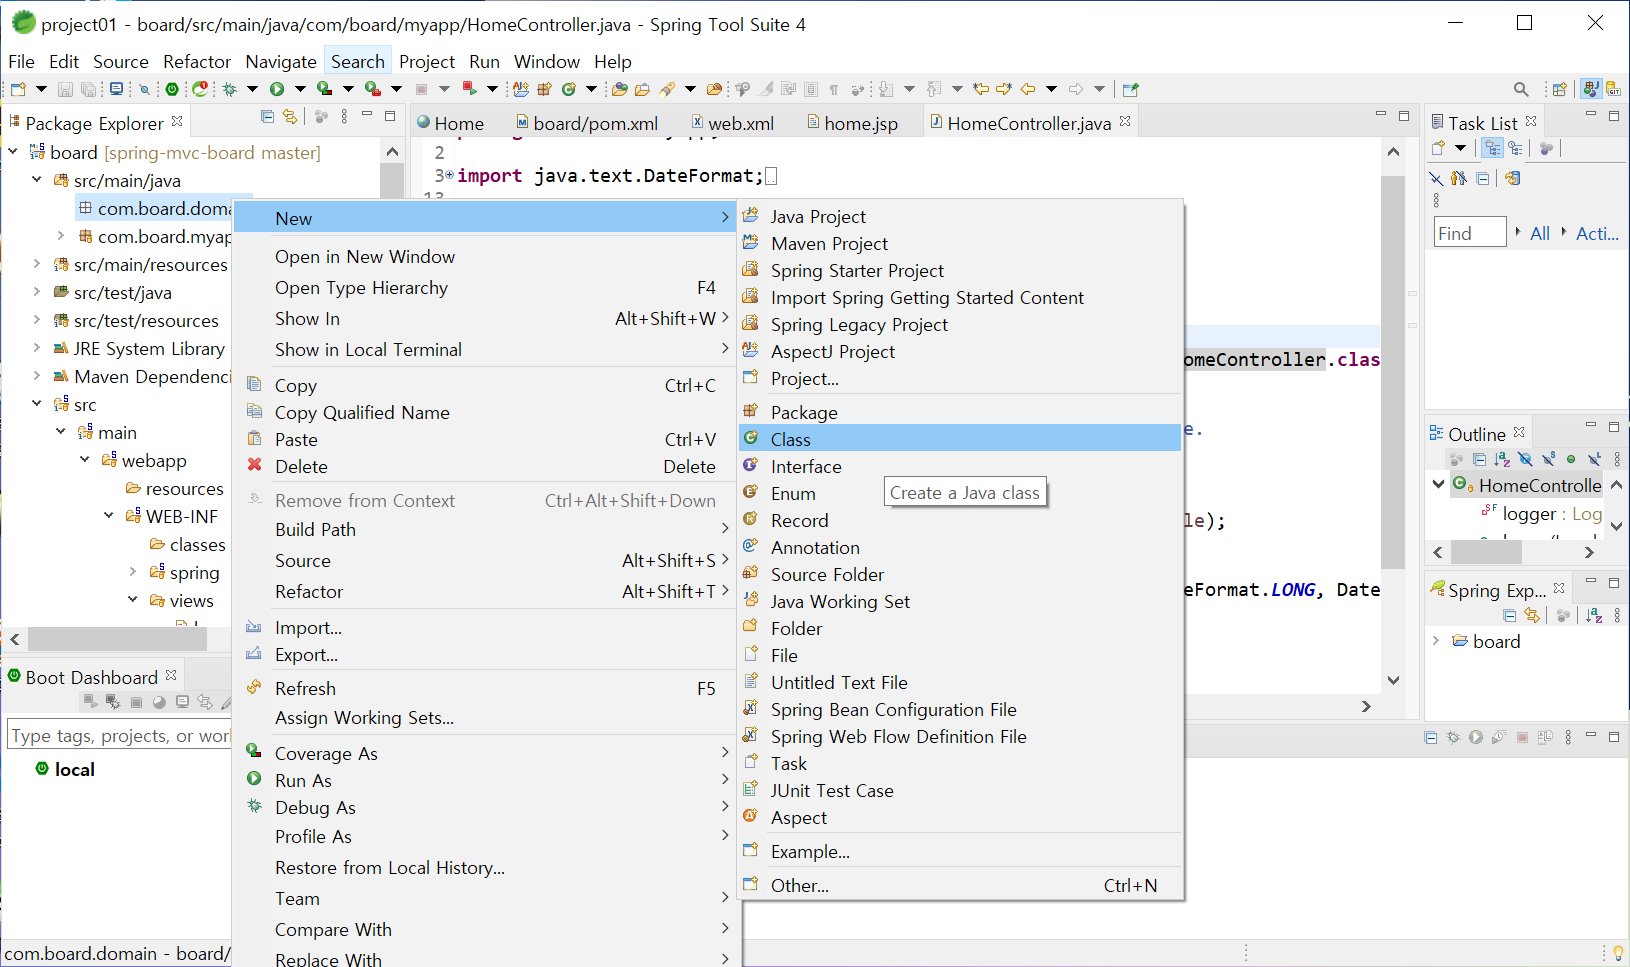Click the Acti... link in Task List
This screenshot has width=1630, height=967.
point(1597,233)
